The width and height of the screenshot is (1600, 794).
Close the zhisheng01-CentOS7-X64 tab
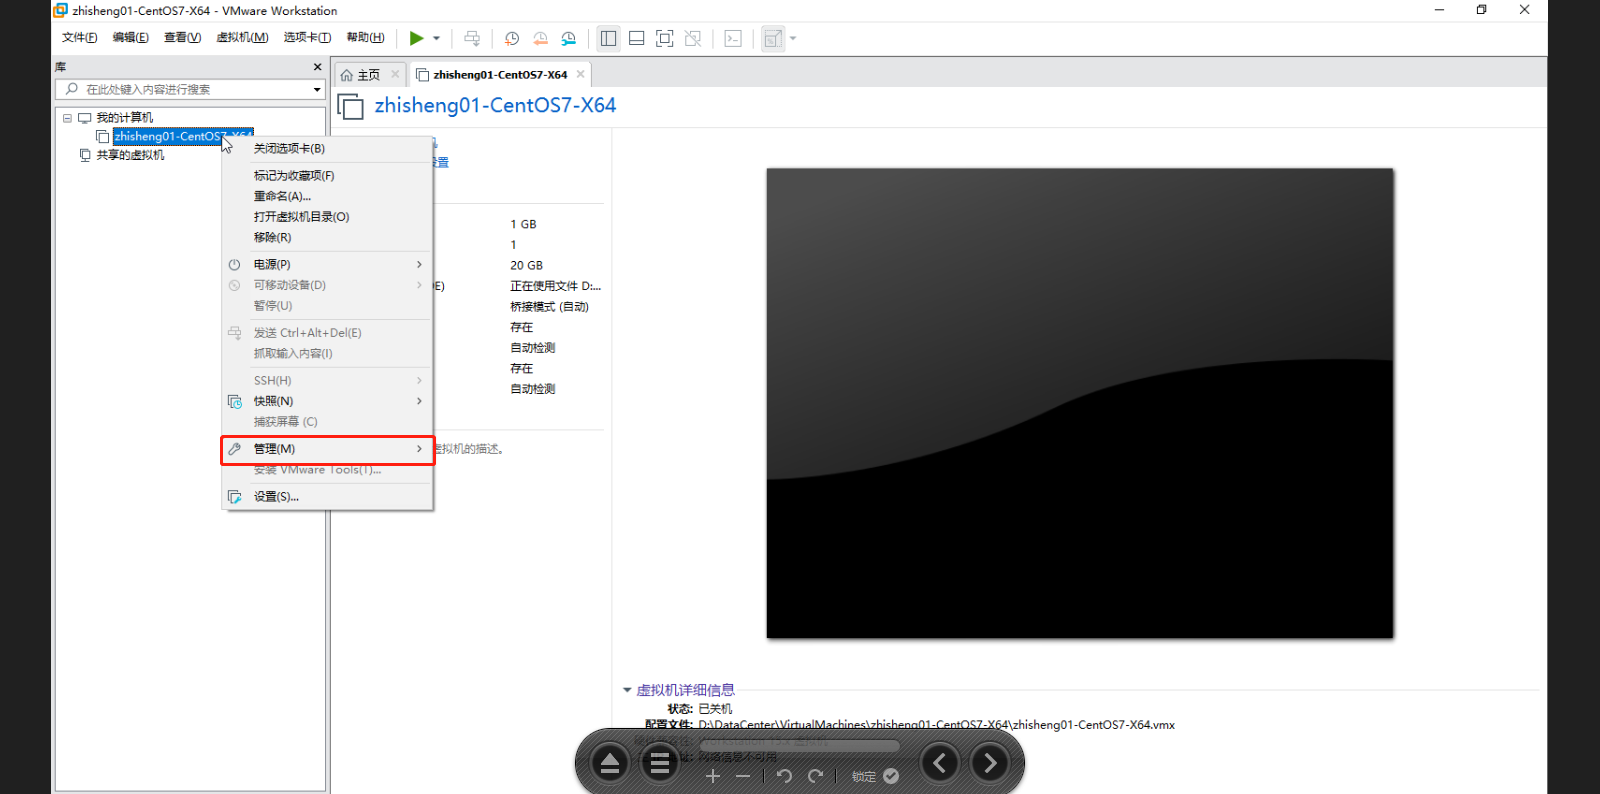(x=580, y=74)
